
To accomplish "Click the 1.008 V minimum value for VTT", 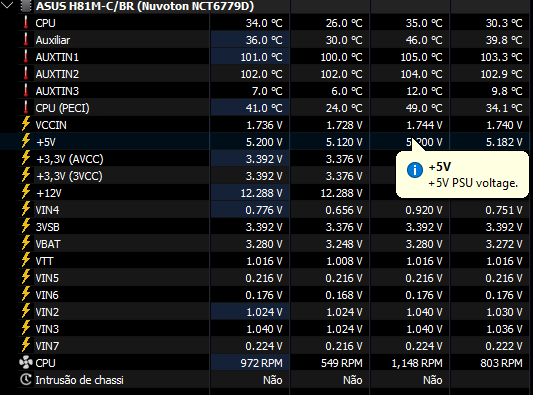I will pos(344,261).
